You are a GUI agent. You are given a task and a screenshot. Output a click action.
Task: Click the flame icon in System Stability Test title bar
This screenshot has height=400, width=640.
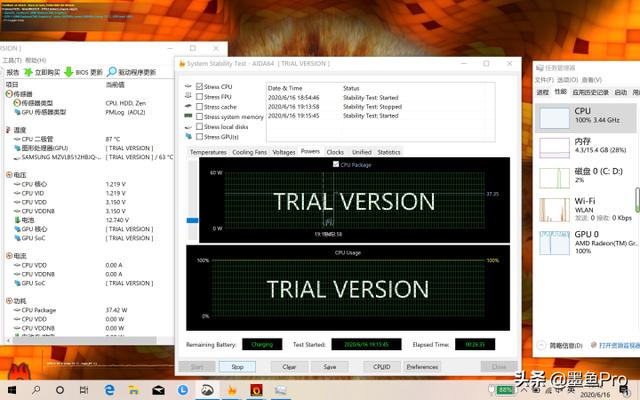click(x=182, y=64)
